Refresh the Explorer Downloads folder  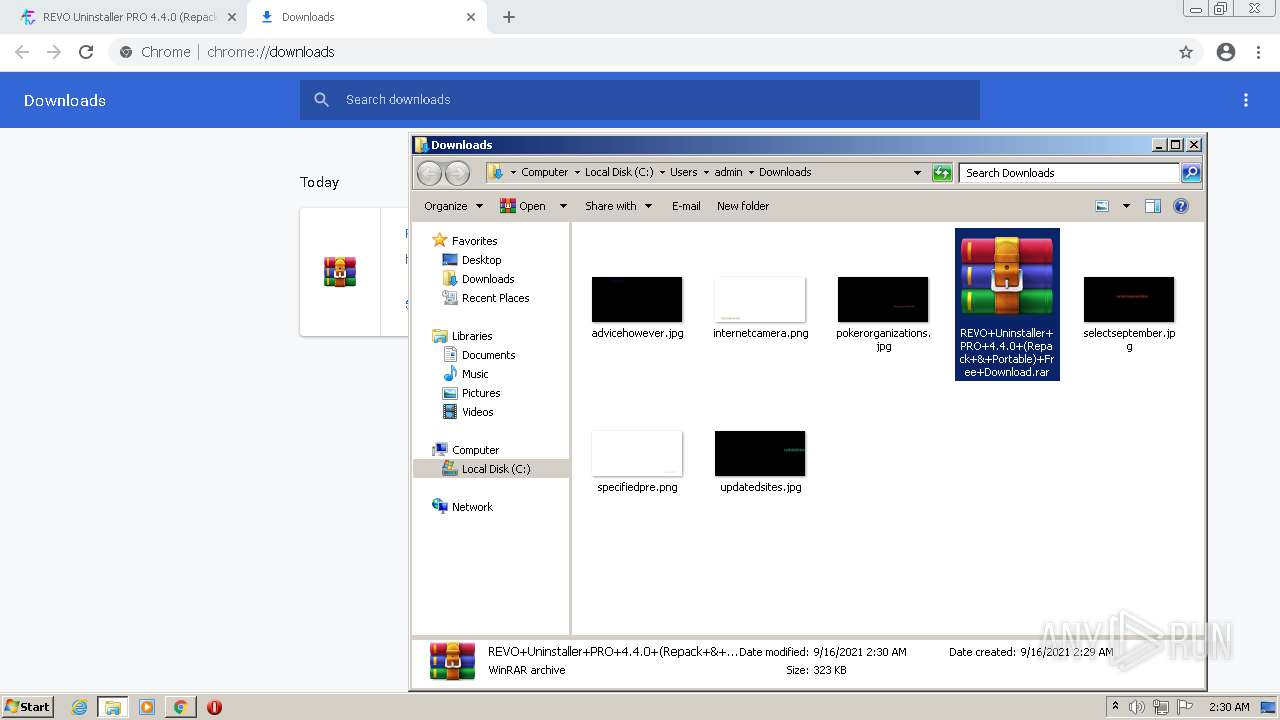pyautogui.click(x=942, y=173)
